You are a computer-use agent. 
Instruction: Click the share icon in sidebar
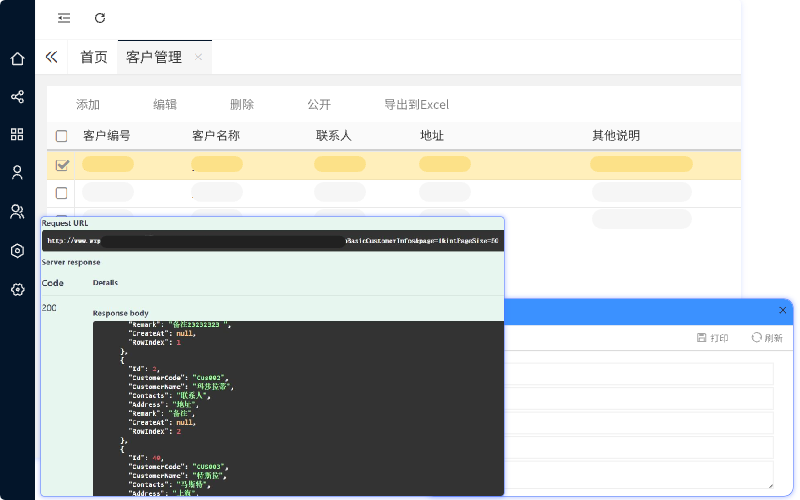click(17, 97)
